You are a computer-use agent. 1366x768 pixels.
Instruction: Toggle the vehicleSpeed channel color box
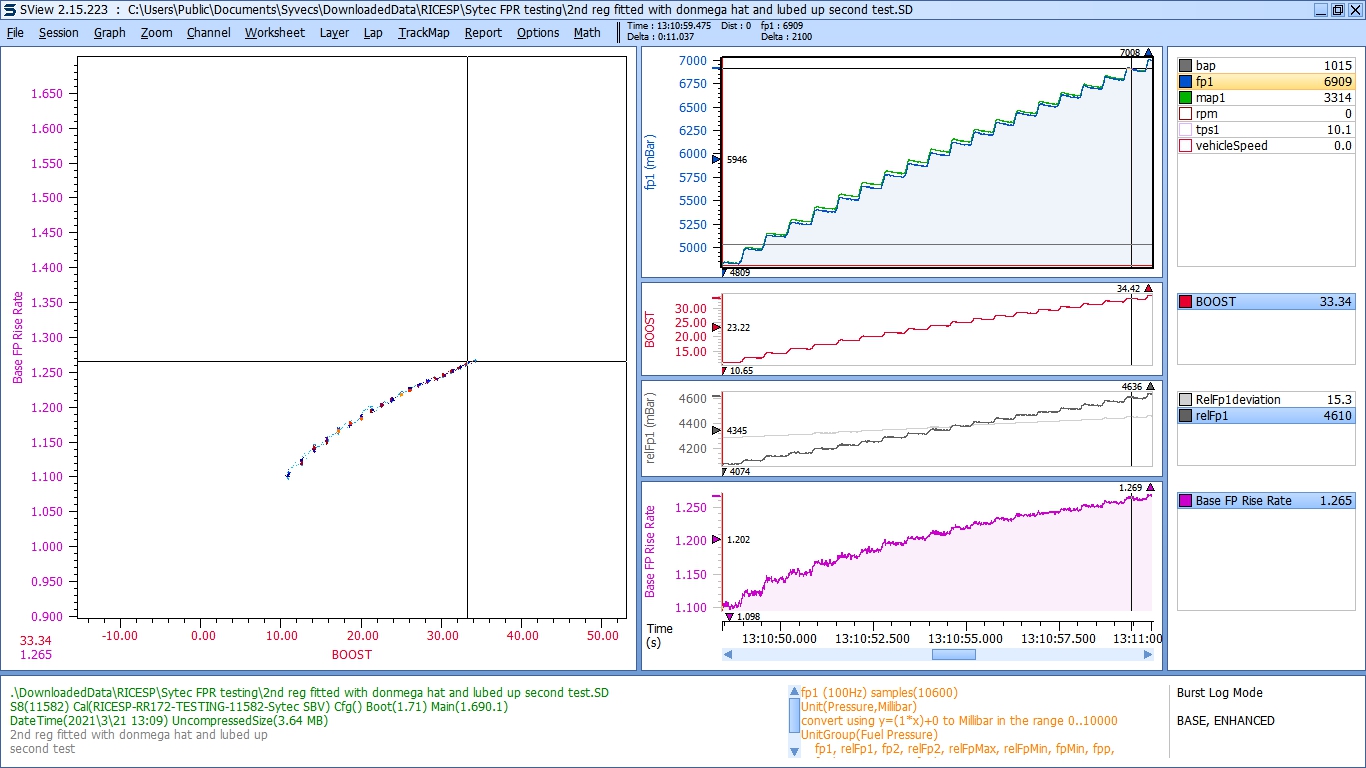point(1186,146)
